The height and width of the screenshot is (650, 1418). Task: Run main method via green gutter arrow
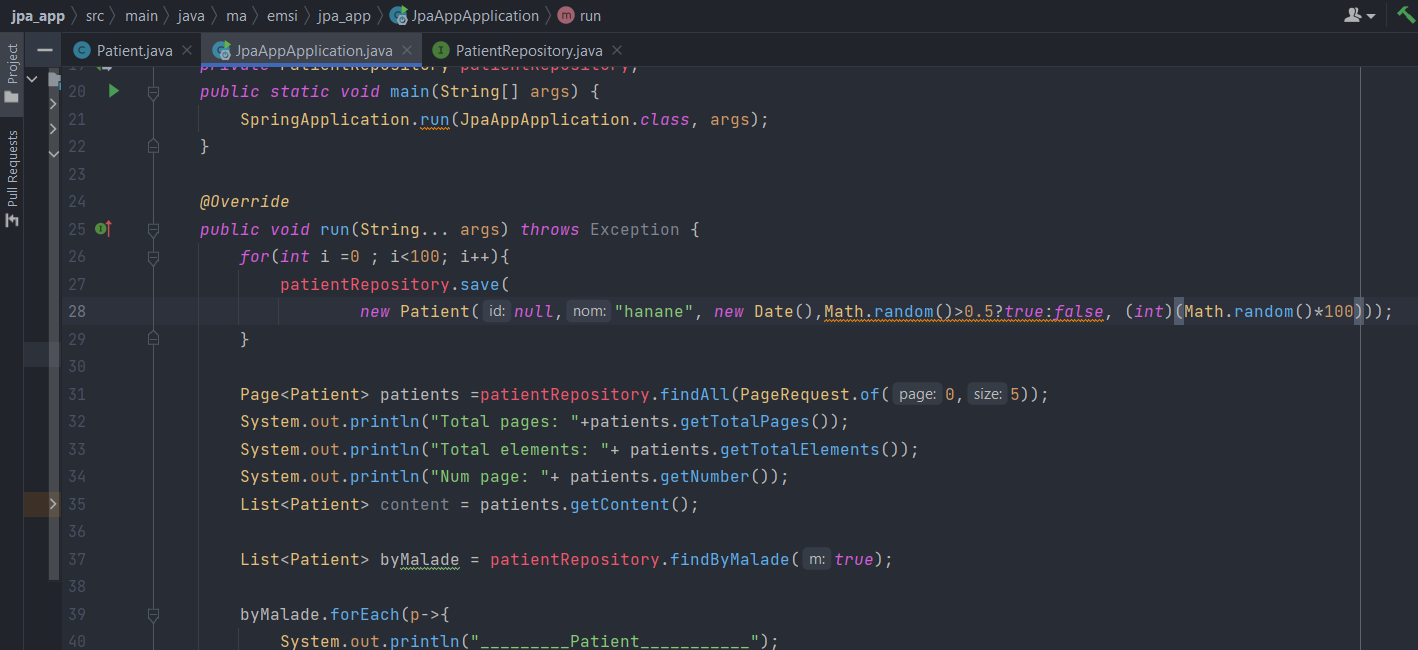(x=112, y=90)
